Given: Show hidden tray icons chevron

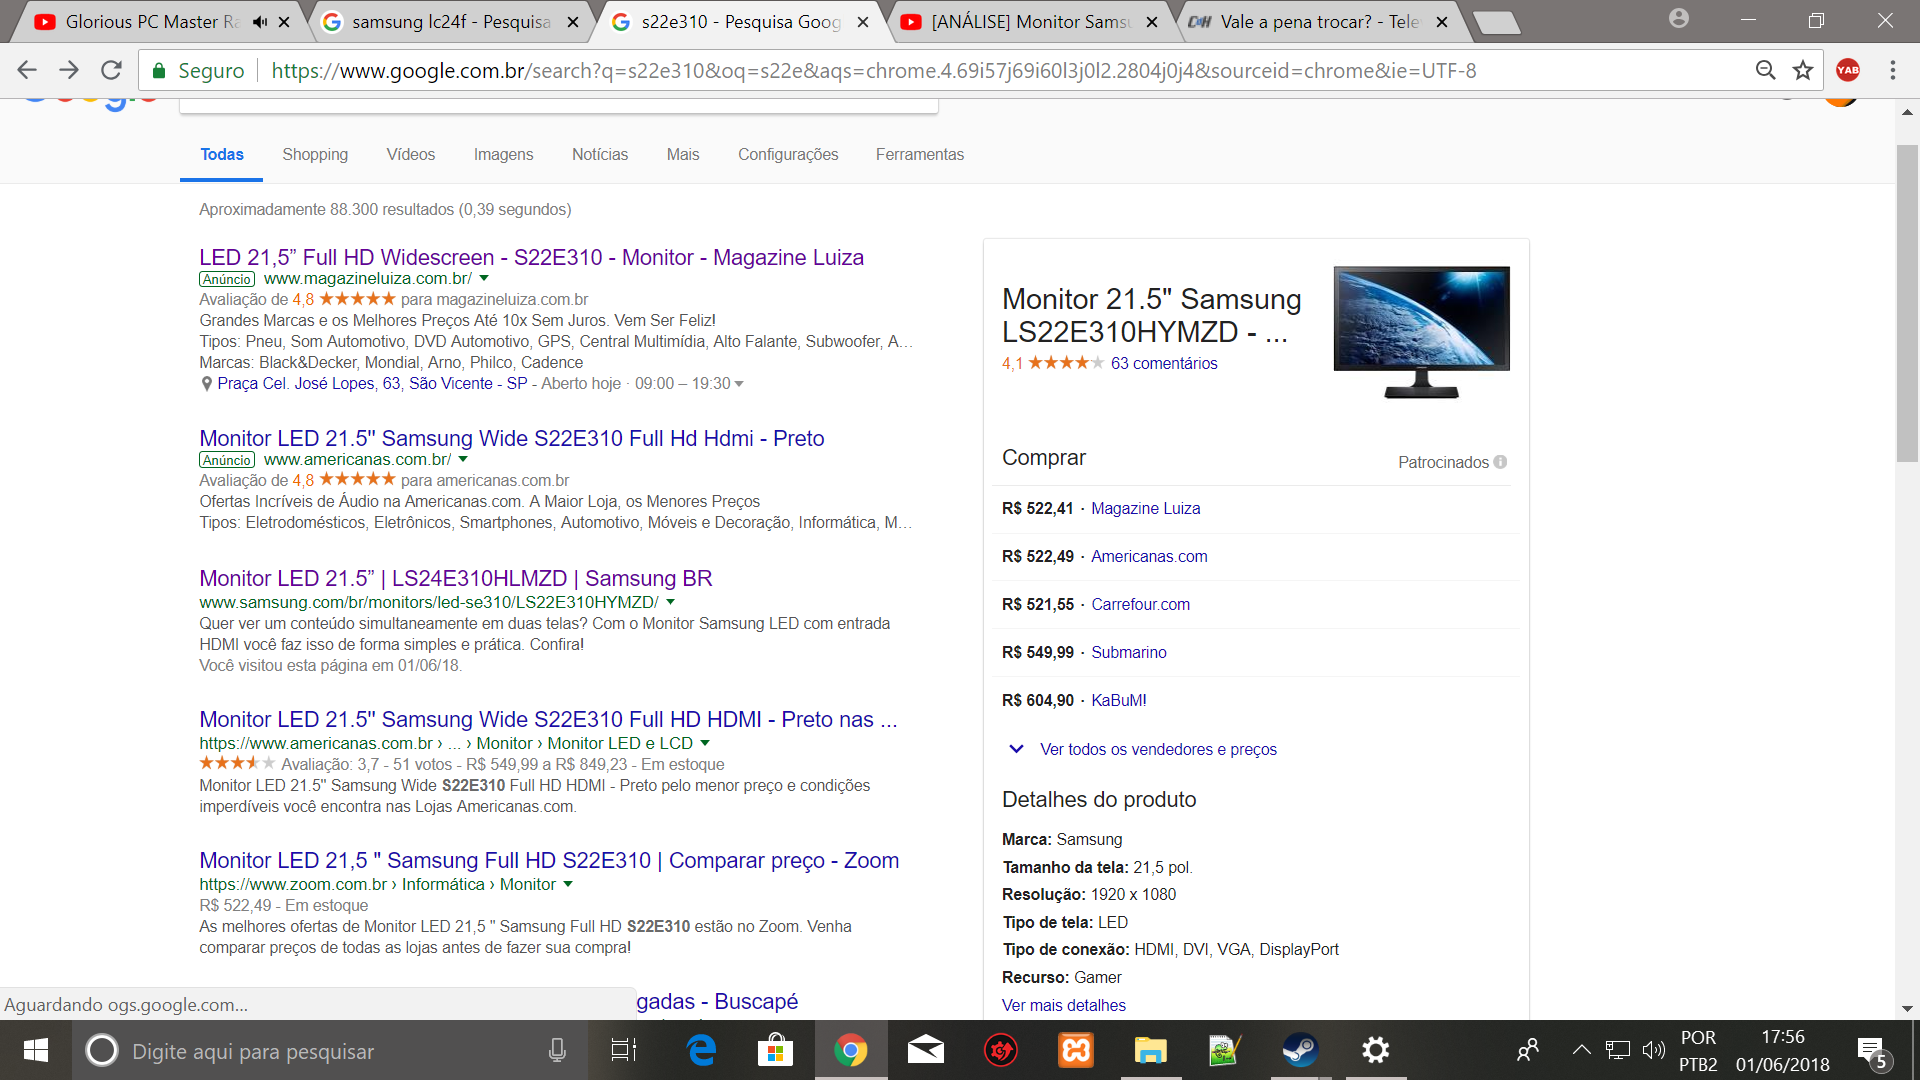Looking at the screenshot, I should 1581,1050.
